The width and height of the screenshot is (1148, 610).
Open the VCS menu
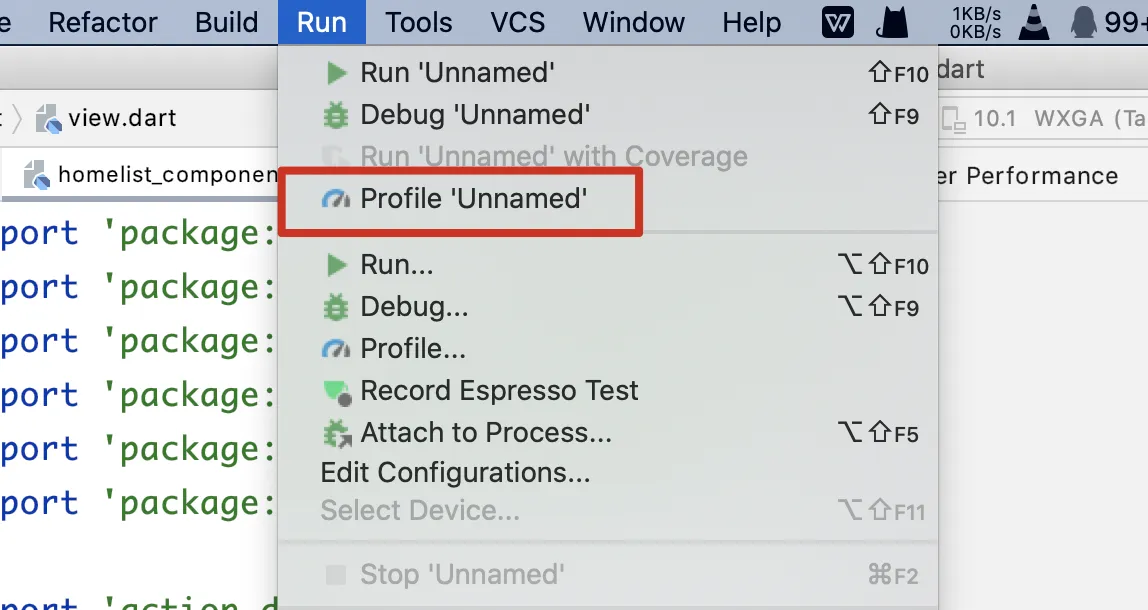[517, 22]
